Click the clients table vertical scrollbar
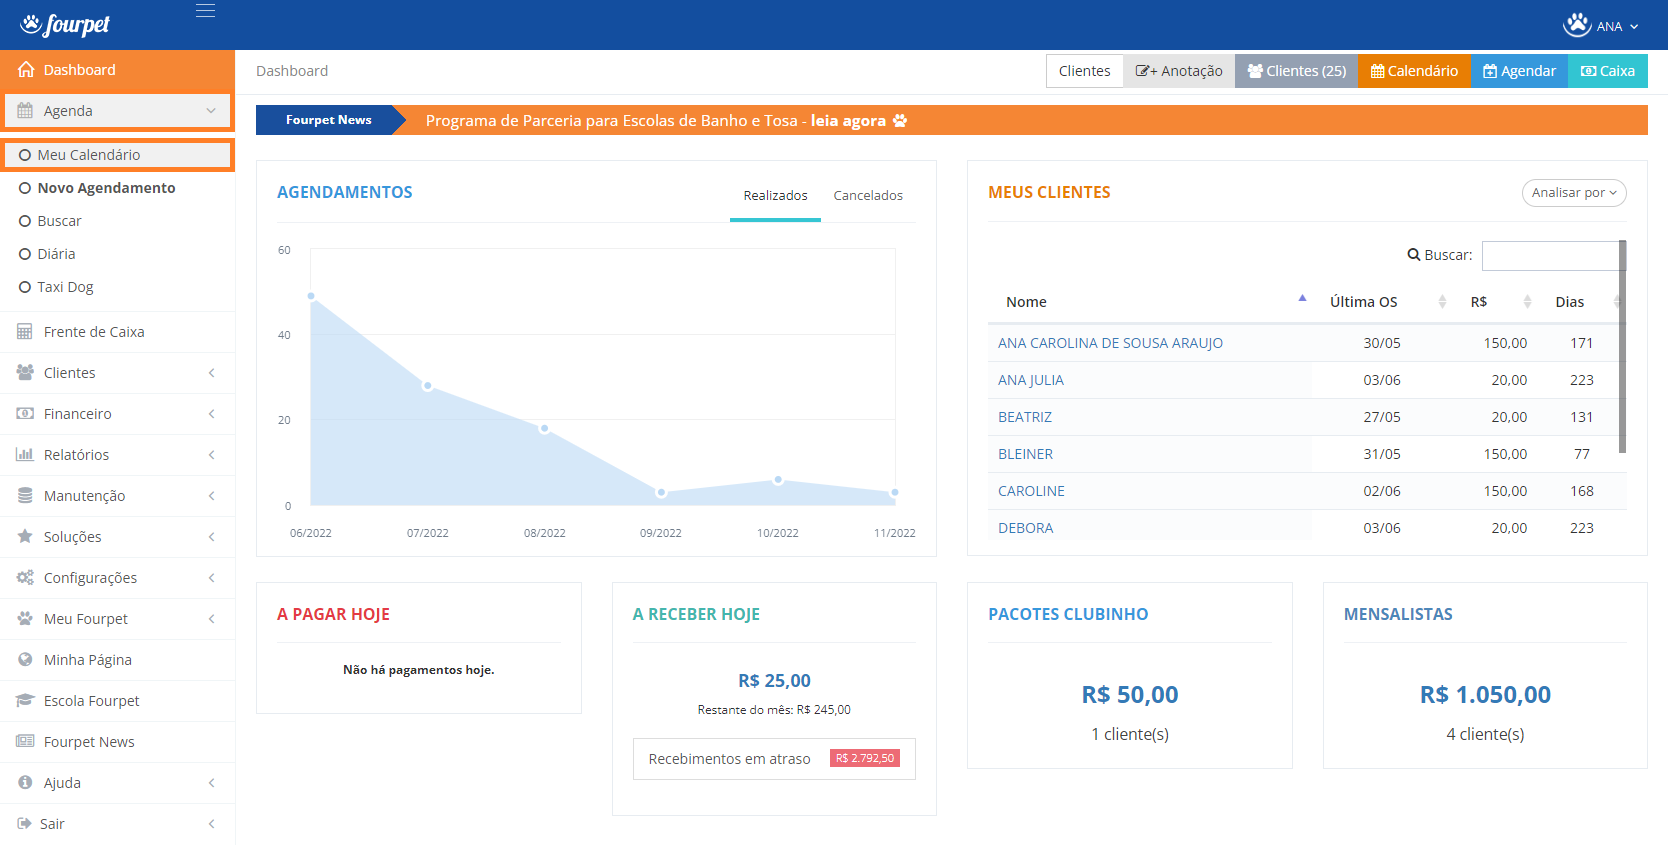The height and width of the screenshot is (845, 1668). click(x=1622, y=346)
